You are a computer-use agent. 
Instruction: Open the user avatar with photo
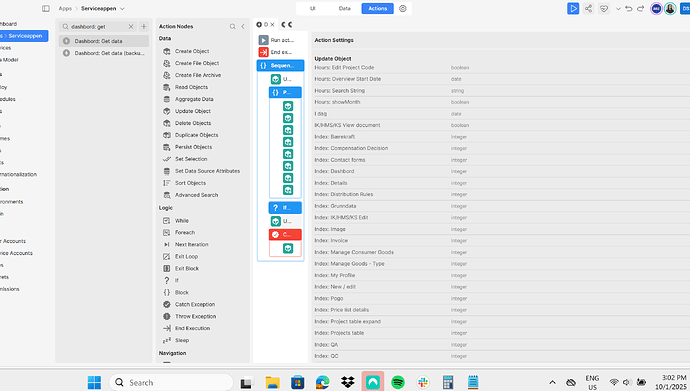coord(670,8)
